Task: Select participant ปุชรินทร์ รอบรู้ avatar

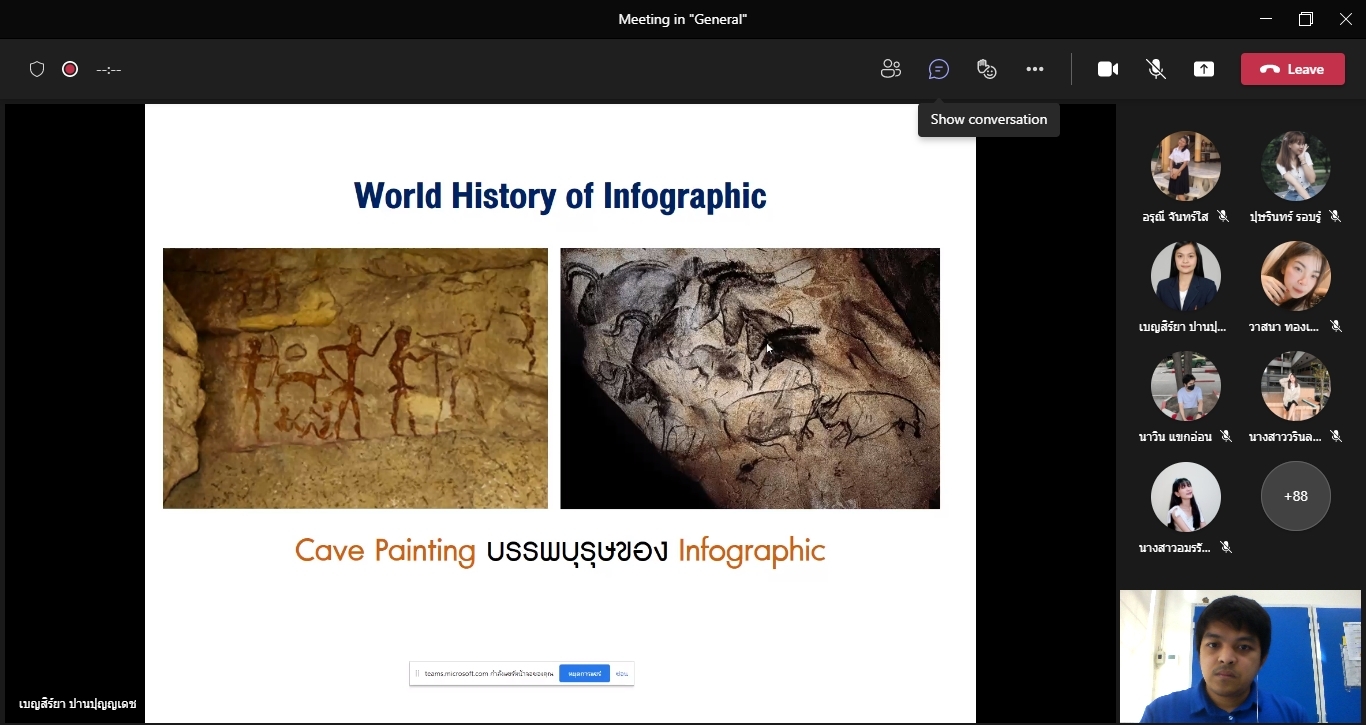Action: (1296, 166)
